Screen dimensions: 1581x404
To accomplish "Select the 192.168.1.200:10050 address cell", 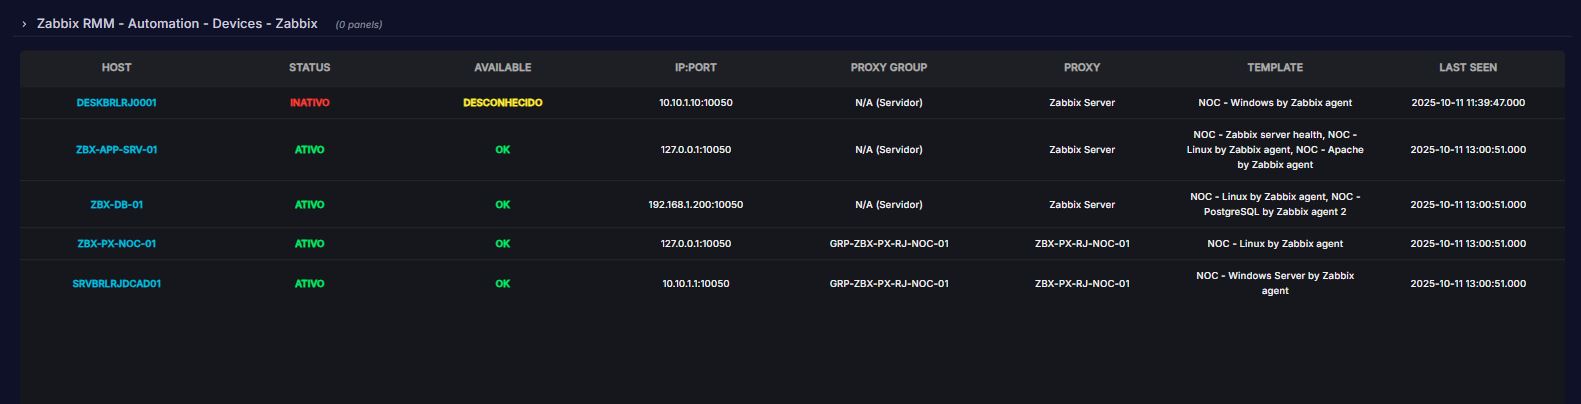I will point(695,205).
